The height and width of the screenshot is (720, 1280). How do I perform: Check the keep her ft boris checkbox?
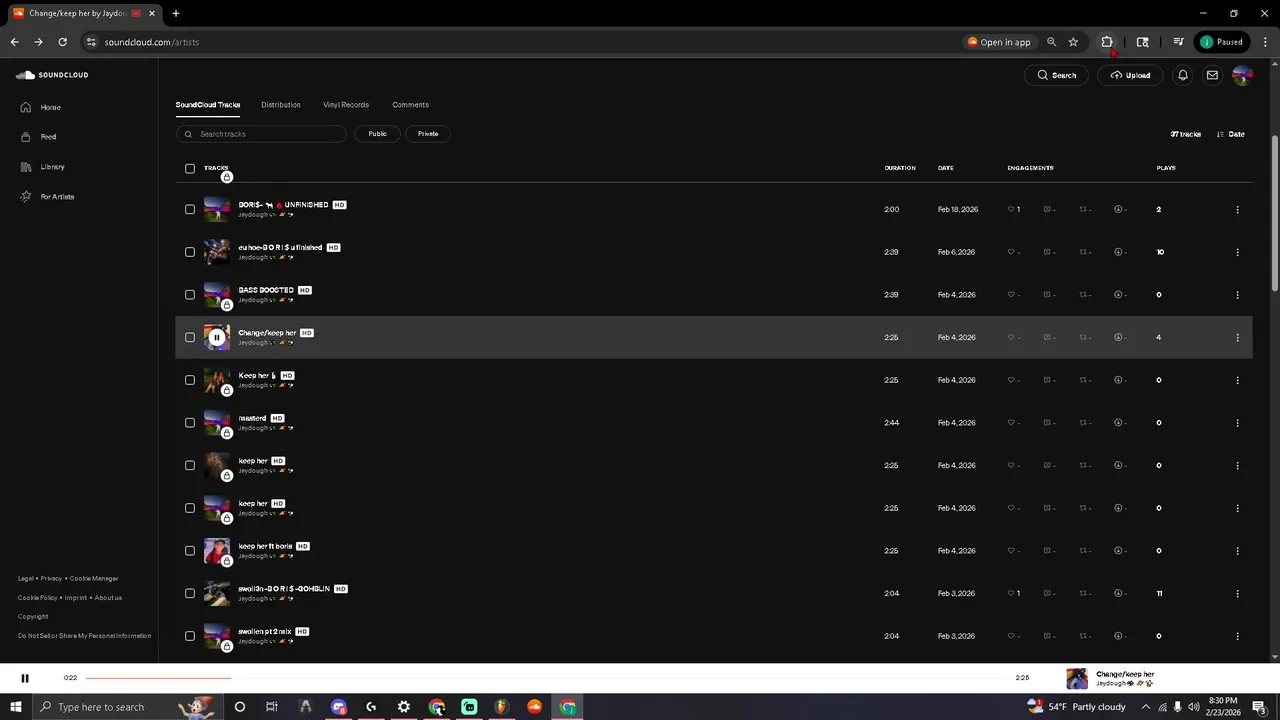[x=190, y=551]
